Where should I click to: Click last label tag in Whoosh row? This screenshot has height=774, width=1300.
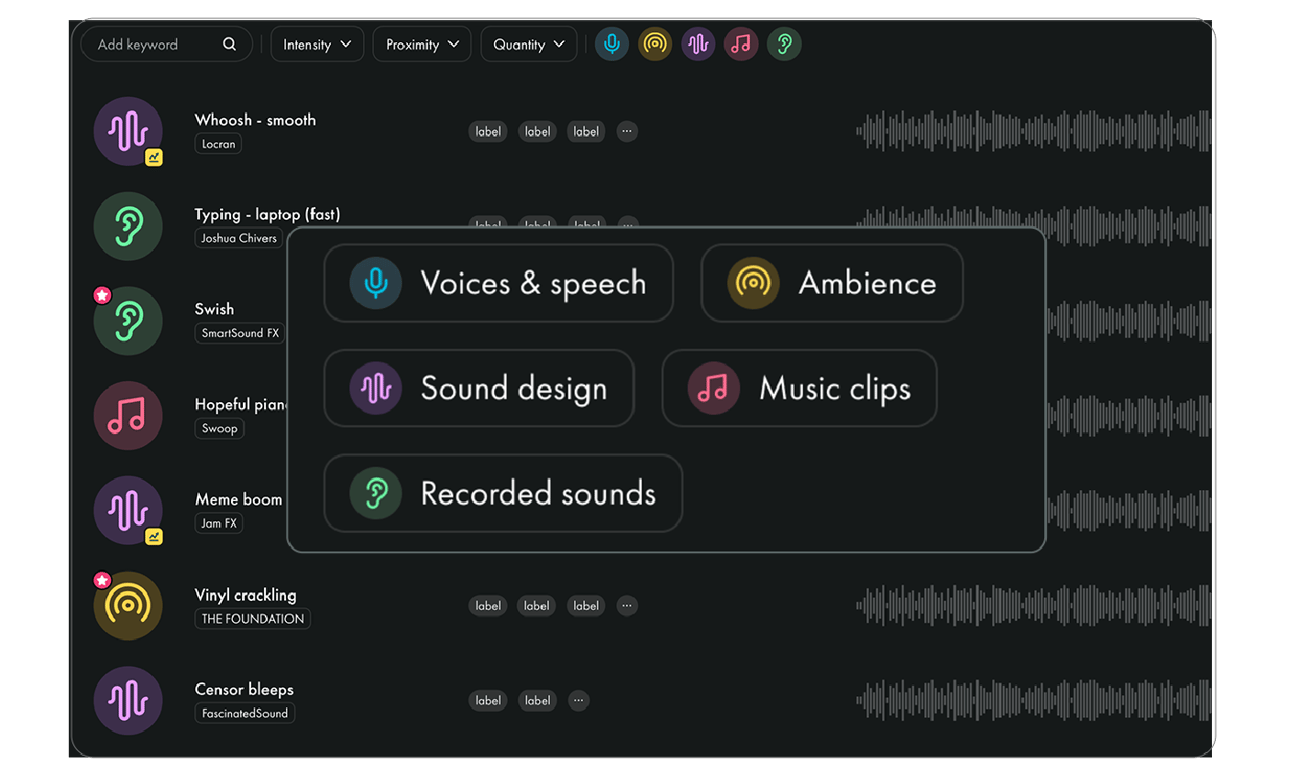586,131
